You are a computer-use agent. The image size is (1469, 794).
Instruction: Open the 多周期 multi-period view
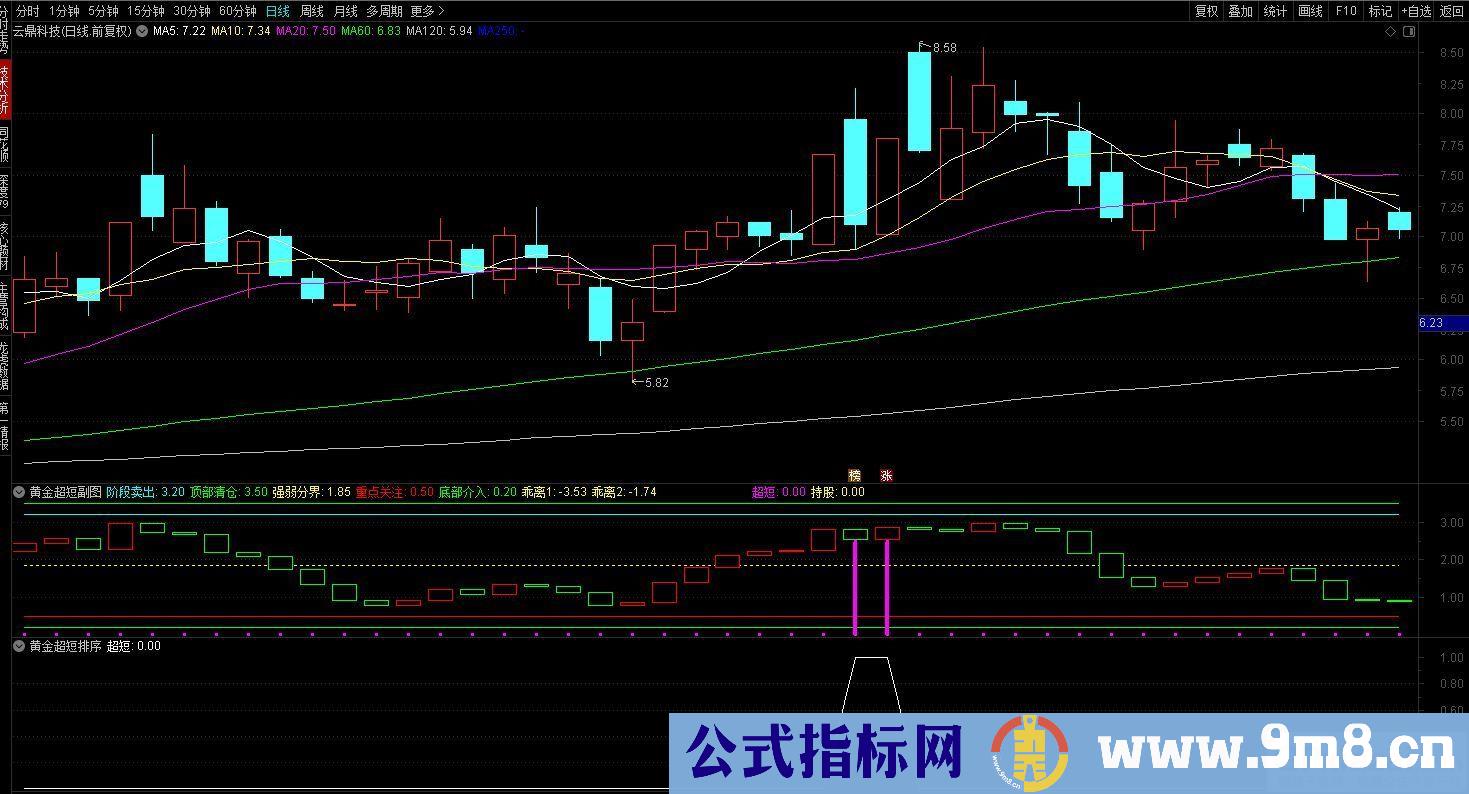[384, 11]
